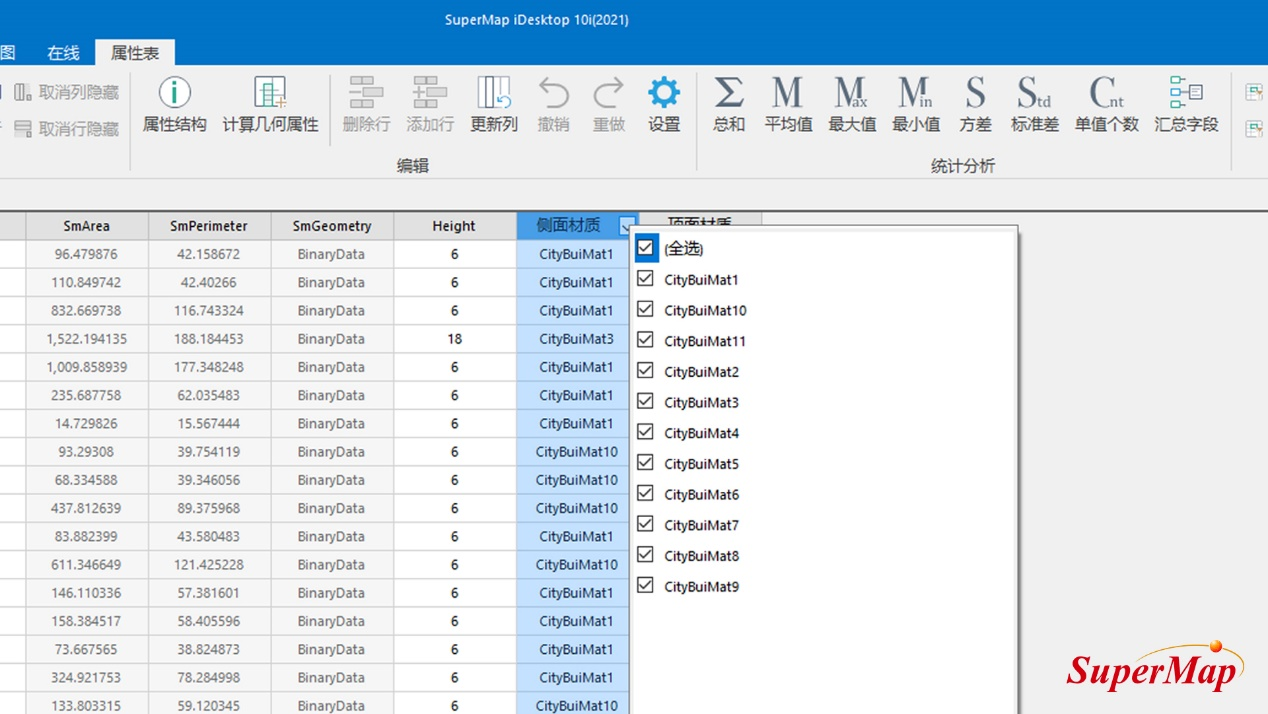This screenshot has width=1268, height=714.
Task: Click the Height cell showing 18
Action: pos(455,339)
